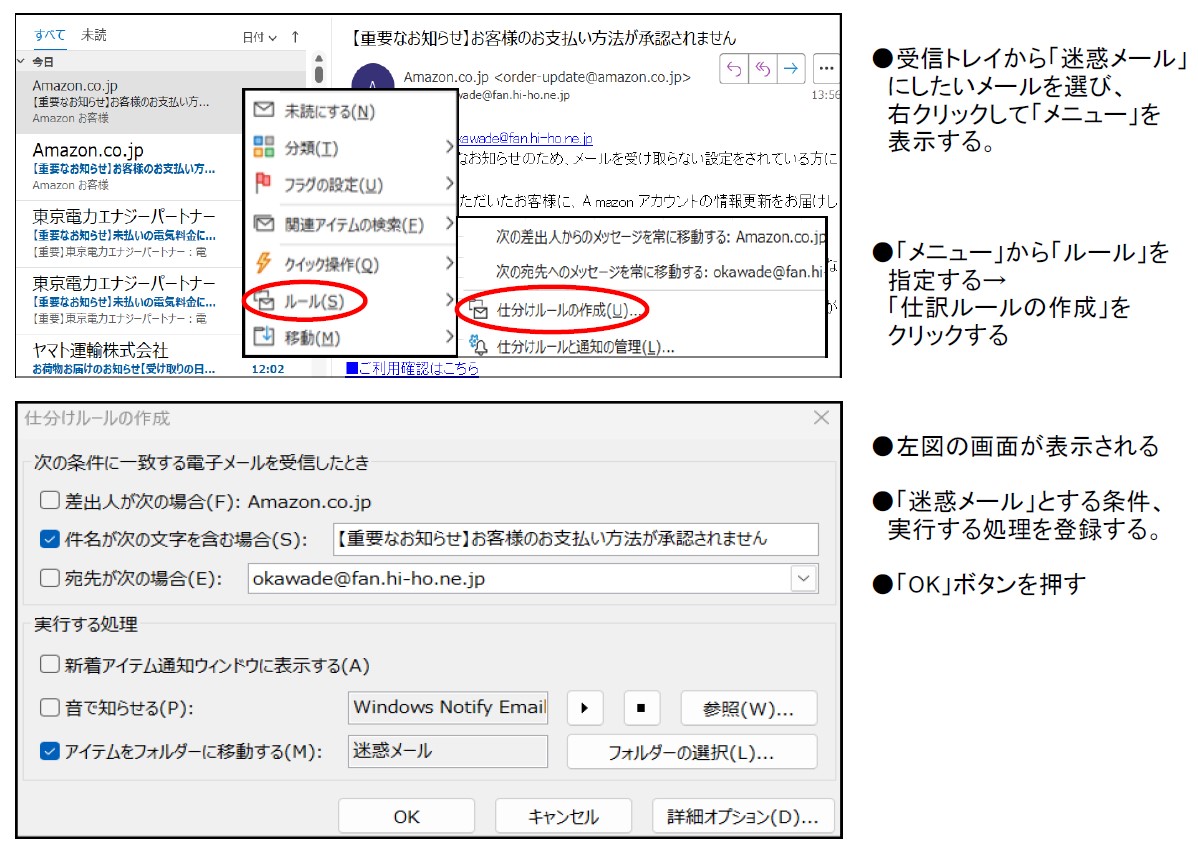
Task: Uncheck 件名が次の文字を含む場合 checkbox
Action: click(x=50, y=539)
